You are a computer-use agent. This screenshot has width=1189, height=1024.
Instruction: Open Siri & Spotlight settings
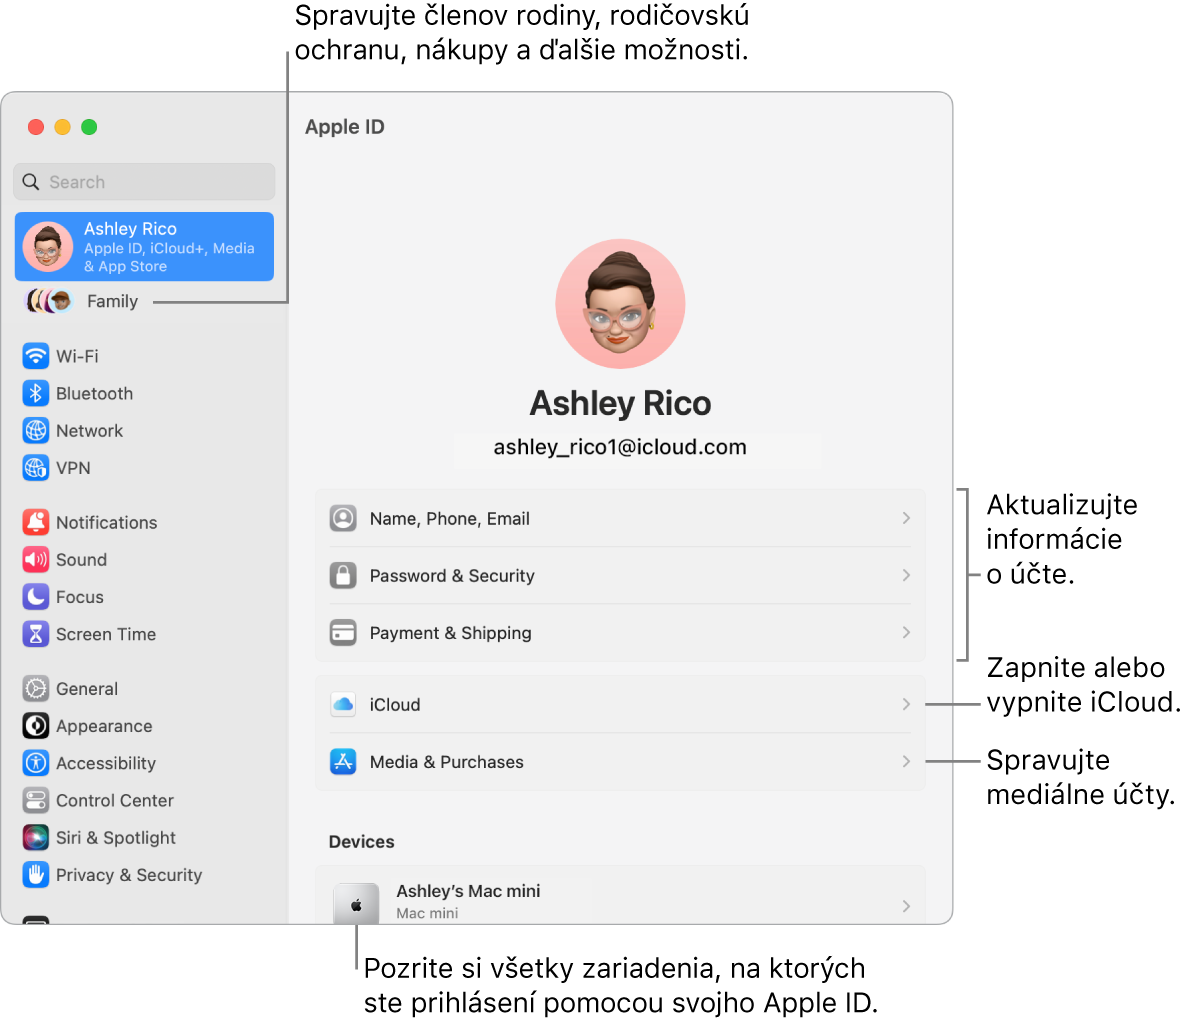coord(35,837)
